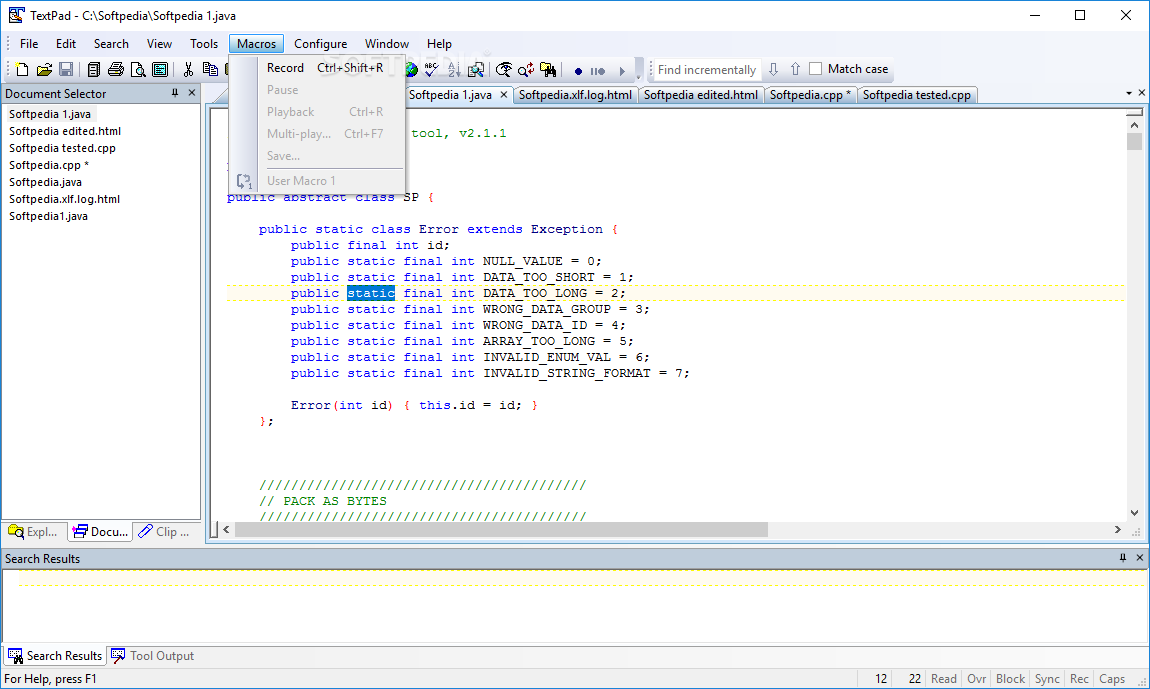
Task: Start recording with the blue dot icon
Action: (x=578, y=71)
